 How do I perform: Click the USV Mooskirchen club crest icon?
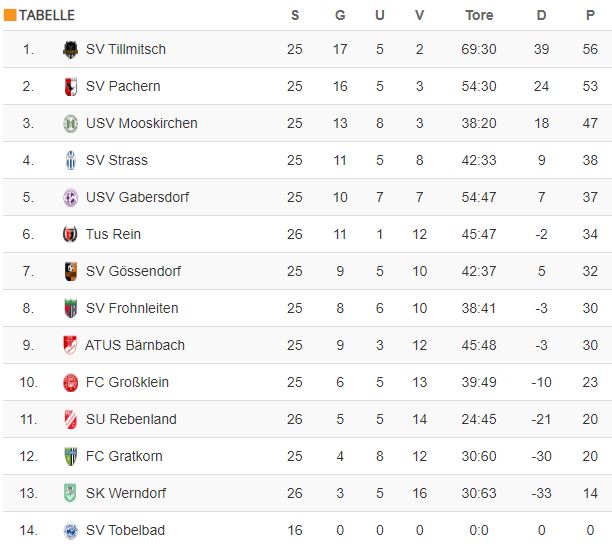(70, 124)
